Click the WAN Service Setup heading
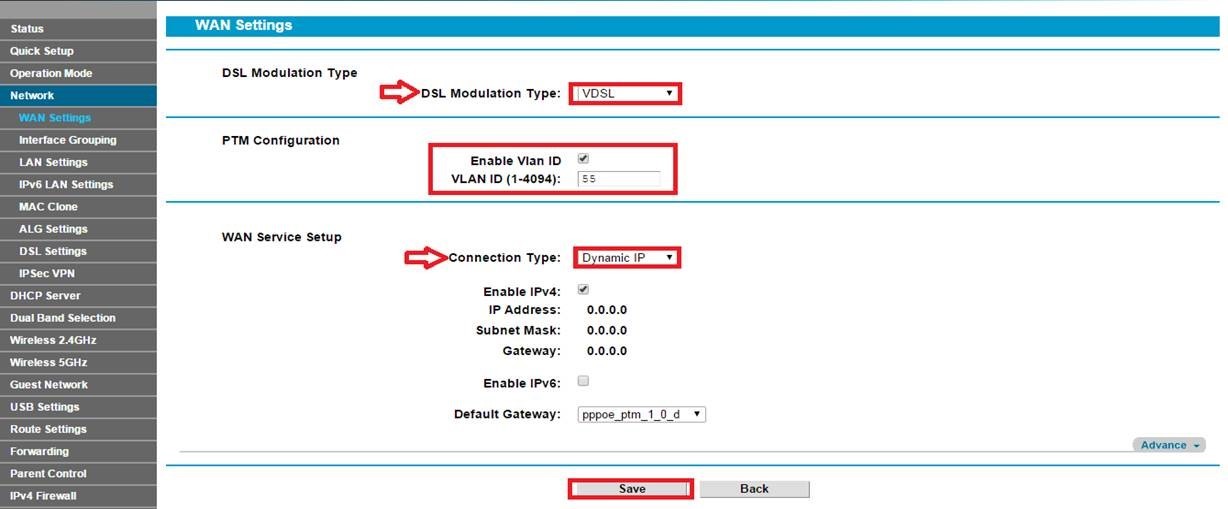This screenshot has width=1228, height=509. point(281,237)
